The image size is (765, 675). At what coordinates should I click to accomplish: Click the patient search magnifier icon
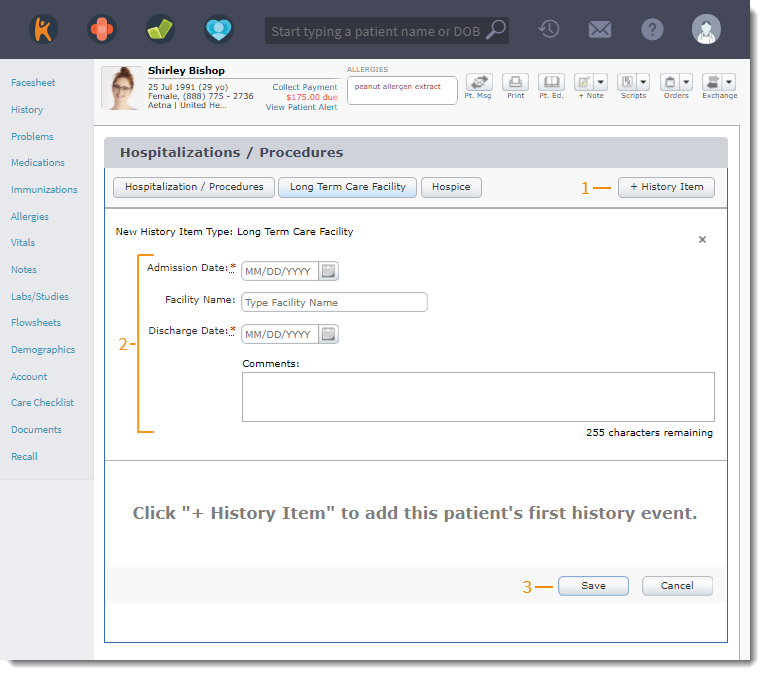click(x=496, y=30)
